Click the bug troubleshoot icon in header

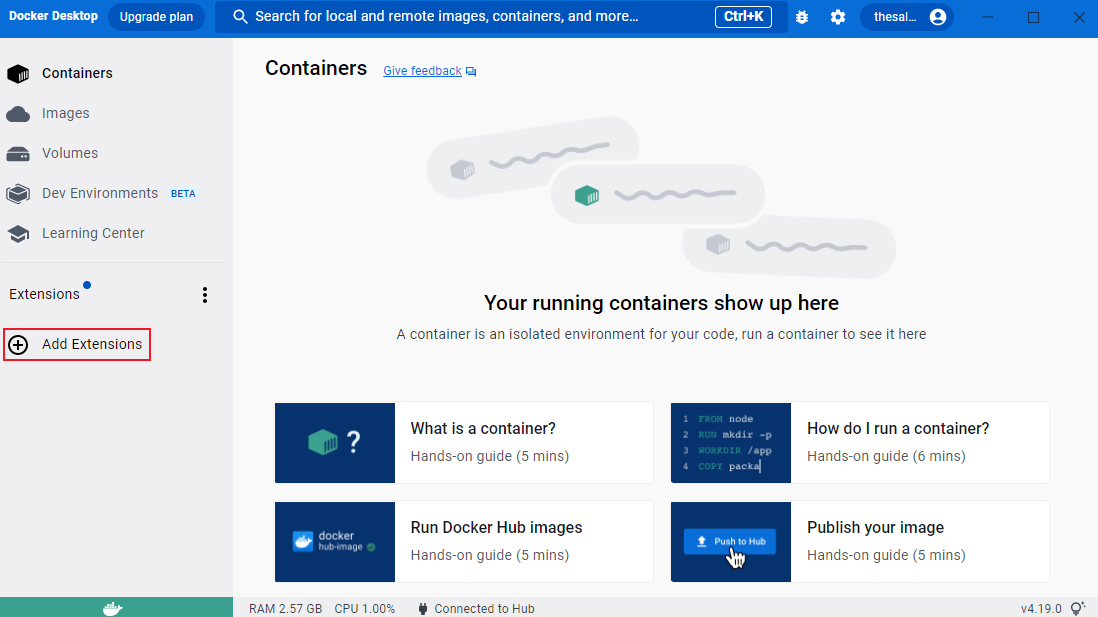click(802, 17)
